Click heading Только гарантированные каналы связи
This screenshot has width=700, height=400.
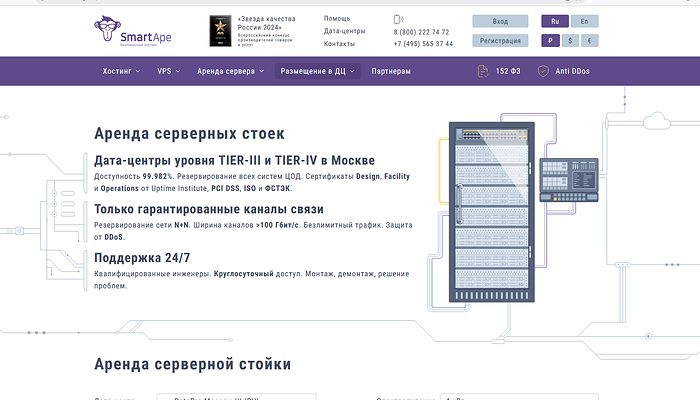tap(209, 209)
